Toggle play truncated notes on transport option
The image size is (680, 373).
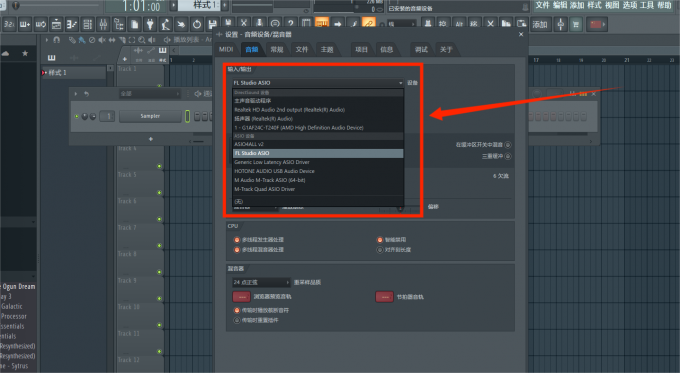[237, 310]
